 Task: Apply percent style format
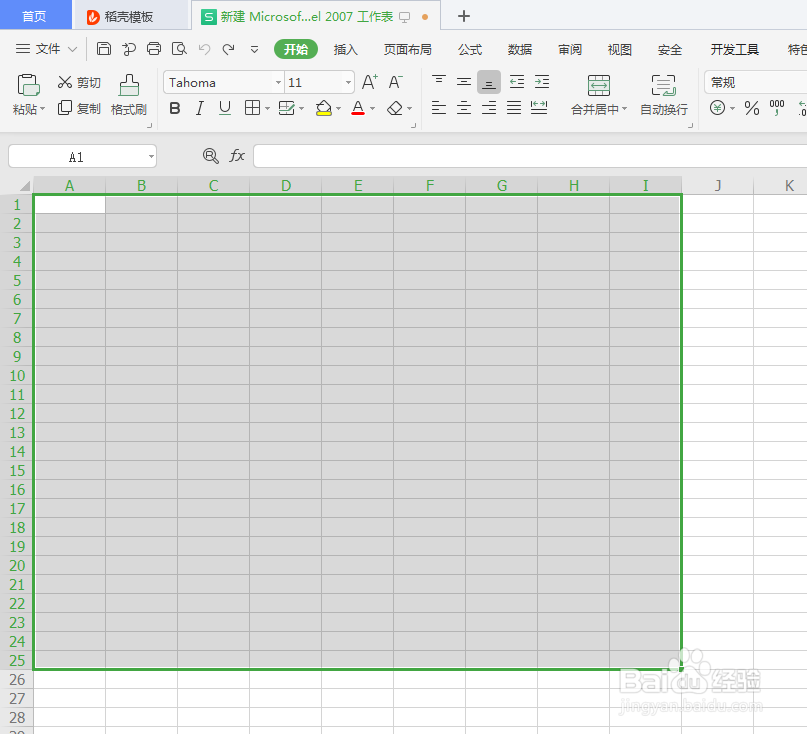click(x=752, y=108)
